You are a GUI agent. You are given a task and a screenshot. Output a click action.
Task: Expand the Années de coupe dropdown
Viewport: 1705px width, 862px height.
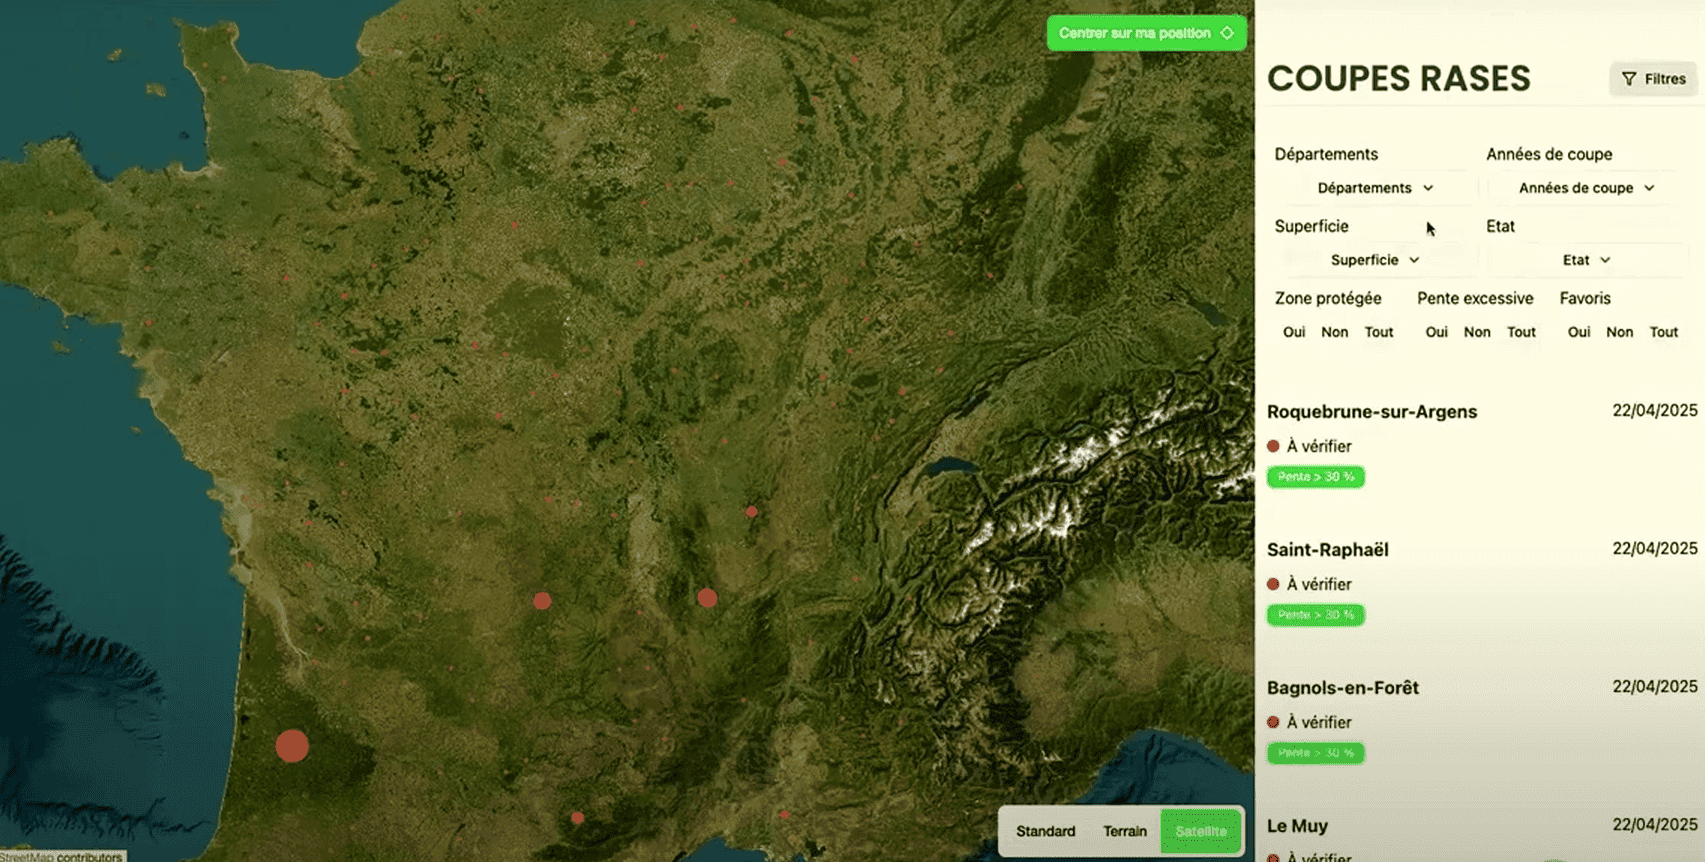pyautogui.click(x=1586, y=188)
